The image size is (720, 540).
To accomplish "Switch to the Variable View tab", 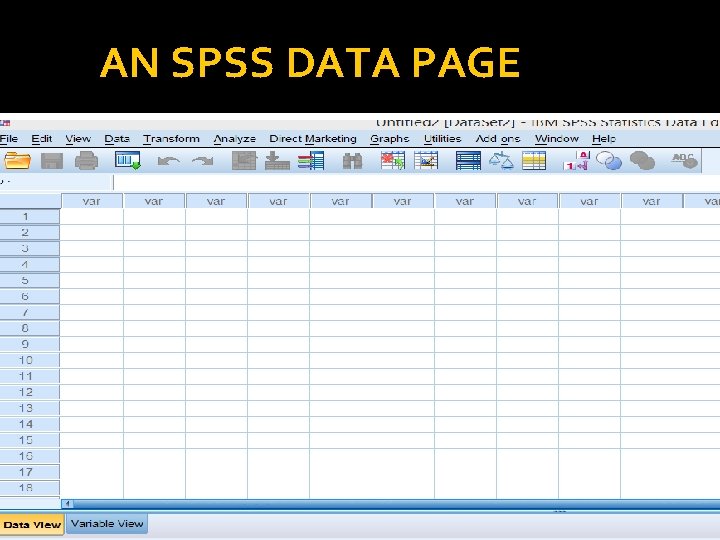I will coord(107,524).
